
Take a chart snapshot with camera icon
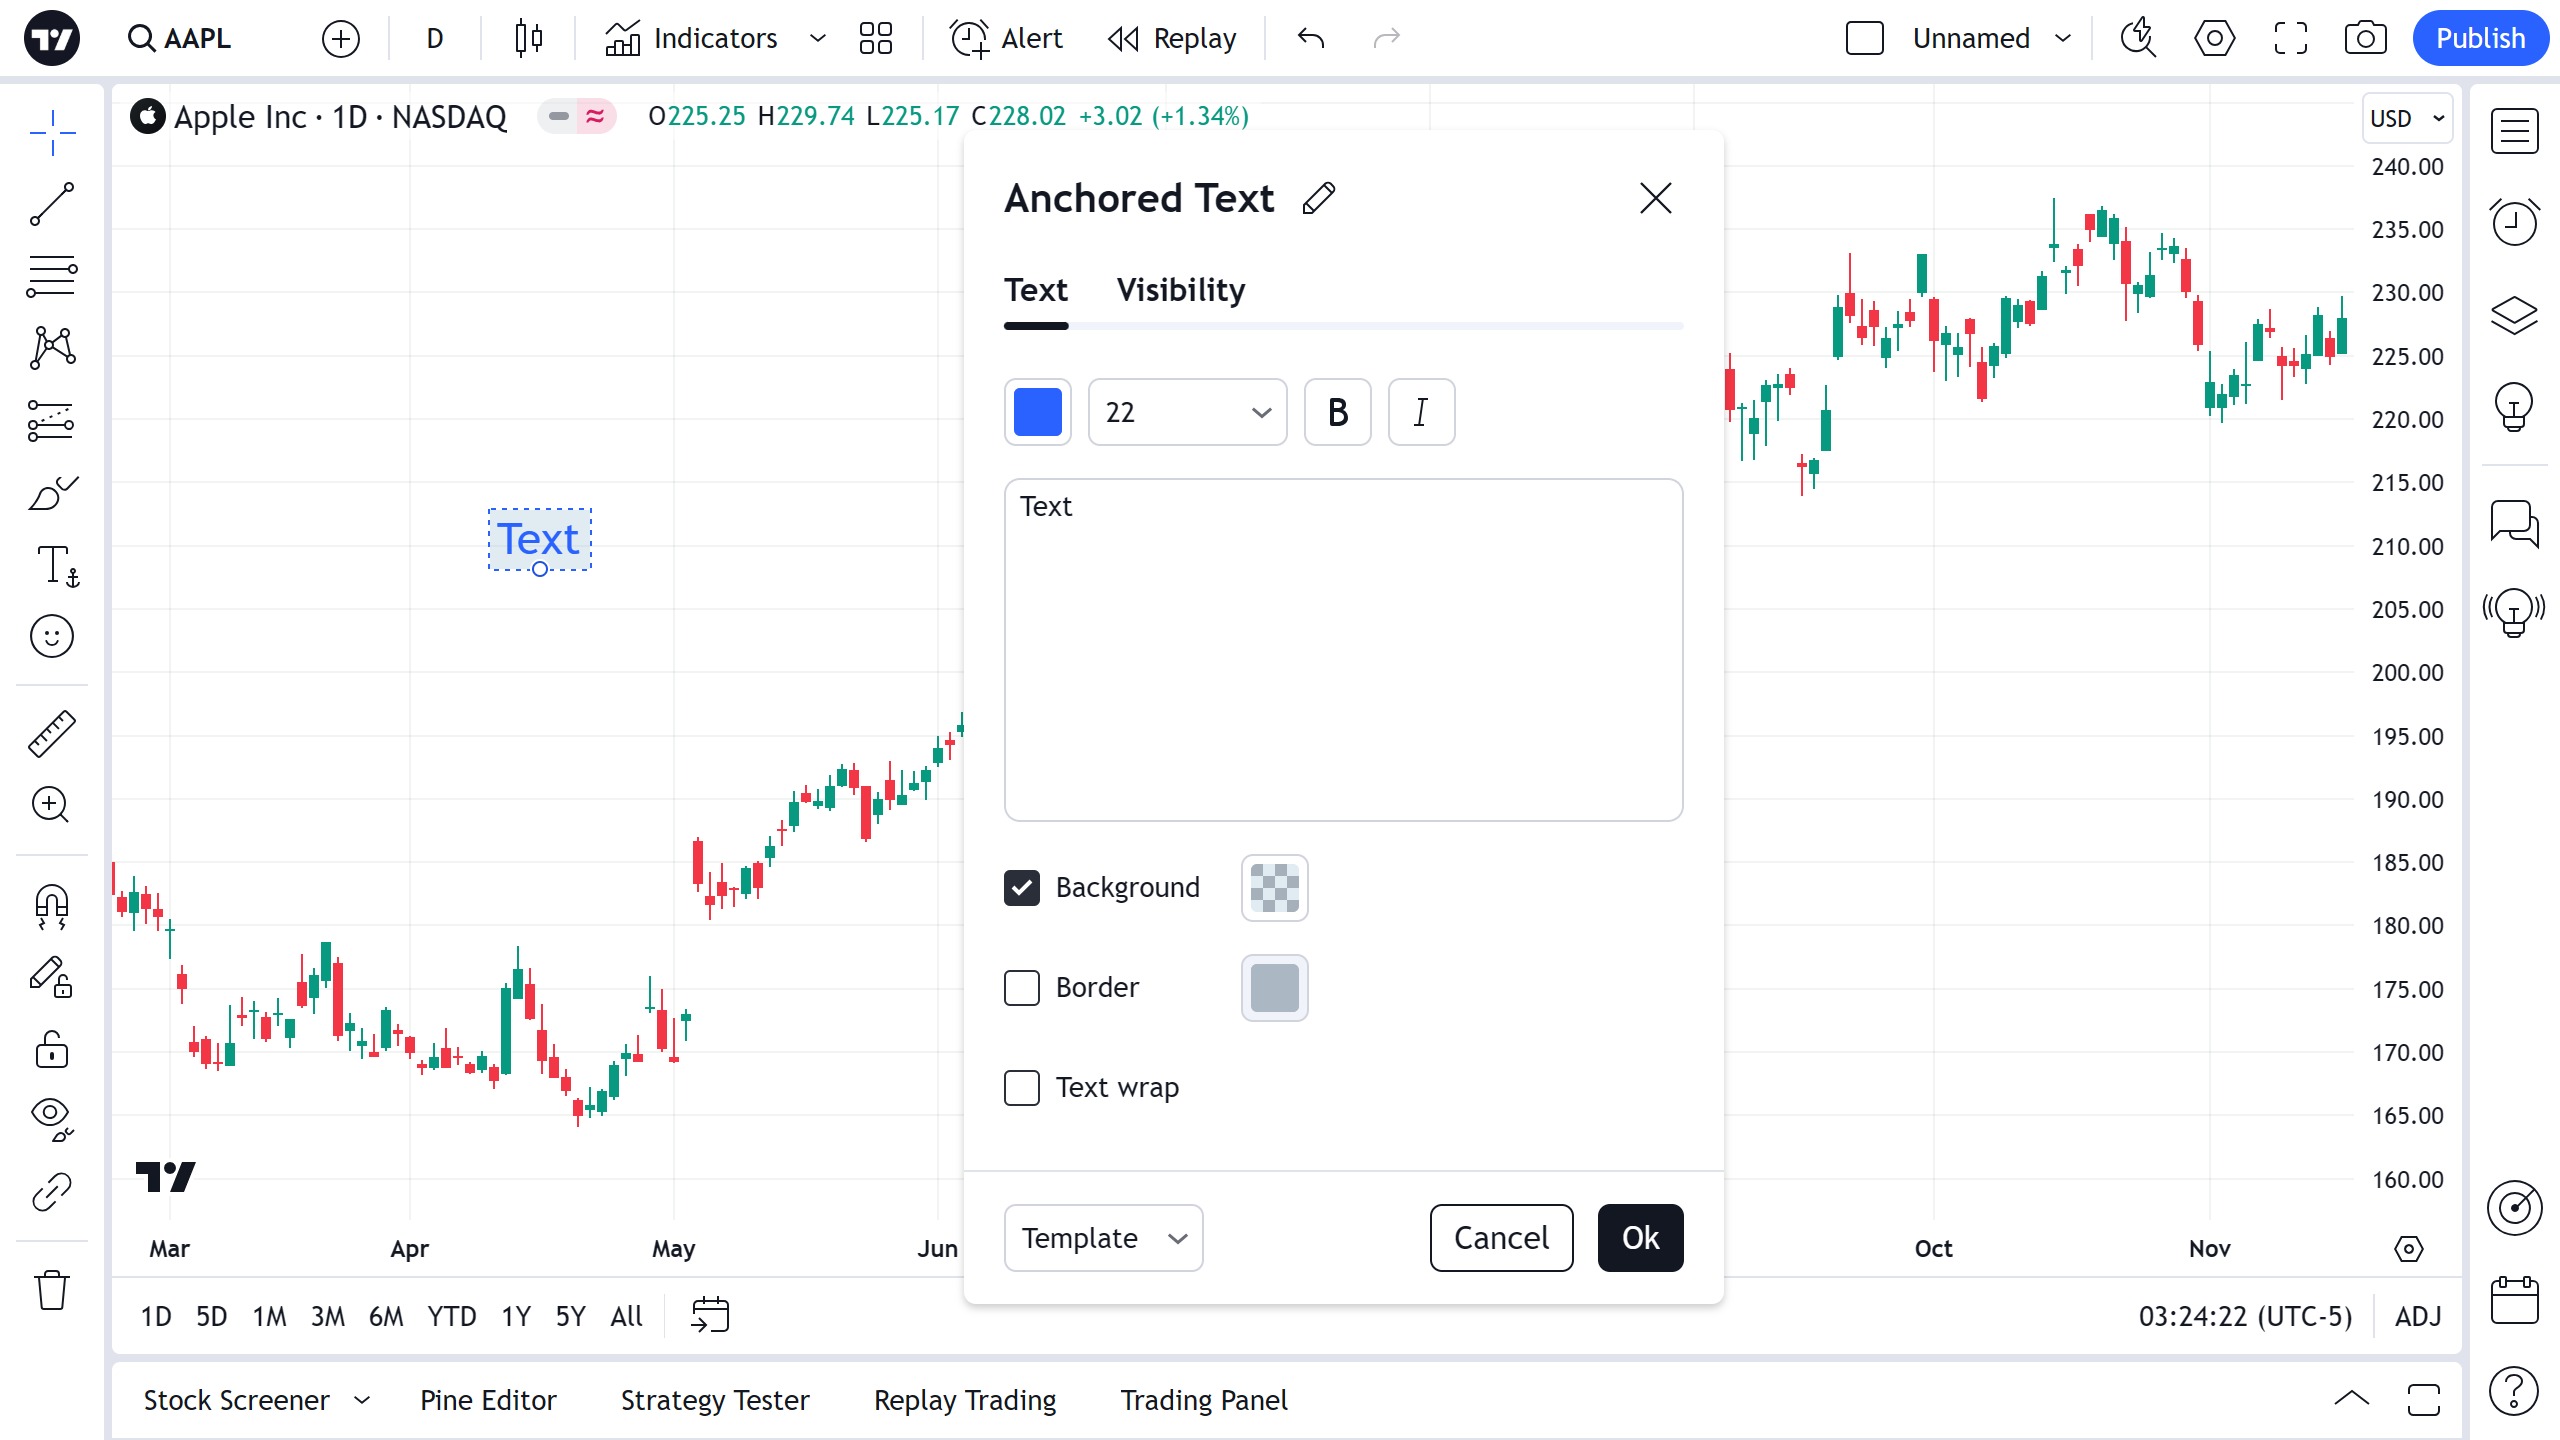[x=2365, y=38]
